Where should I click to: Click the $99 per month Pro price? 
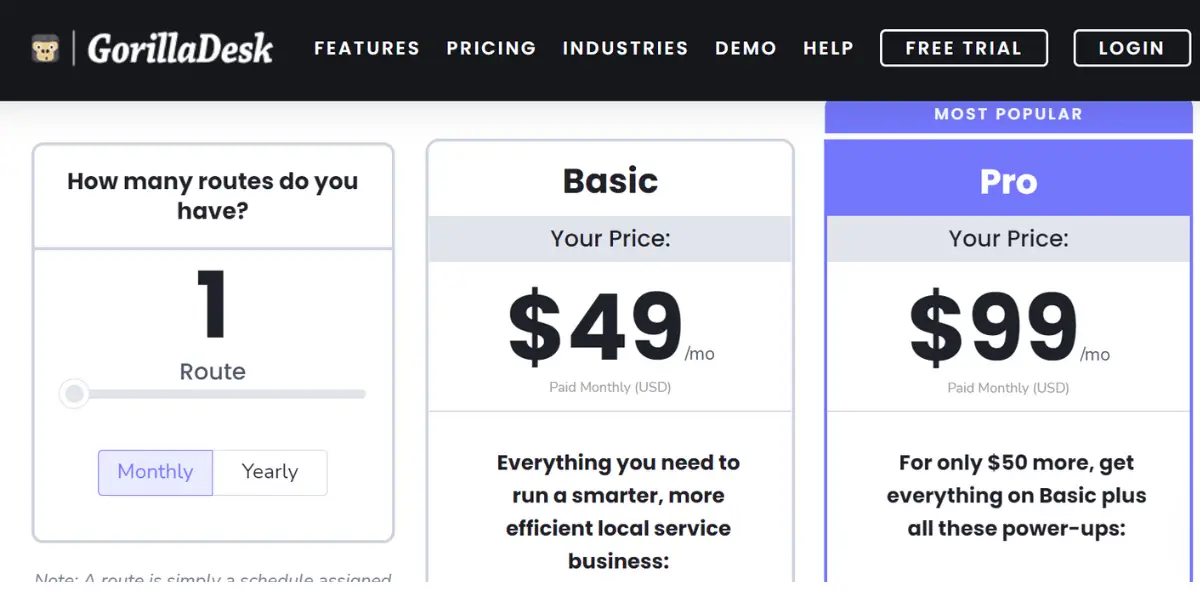[1008, 328]
